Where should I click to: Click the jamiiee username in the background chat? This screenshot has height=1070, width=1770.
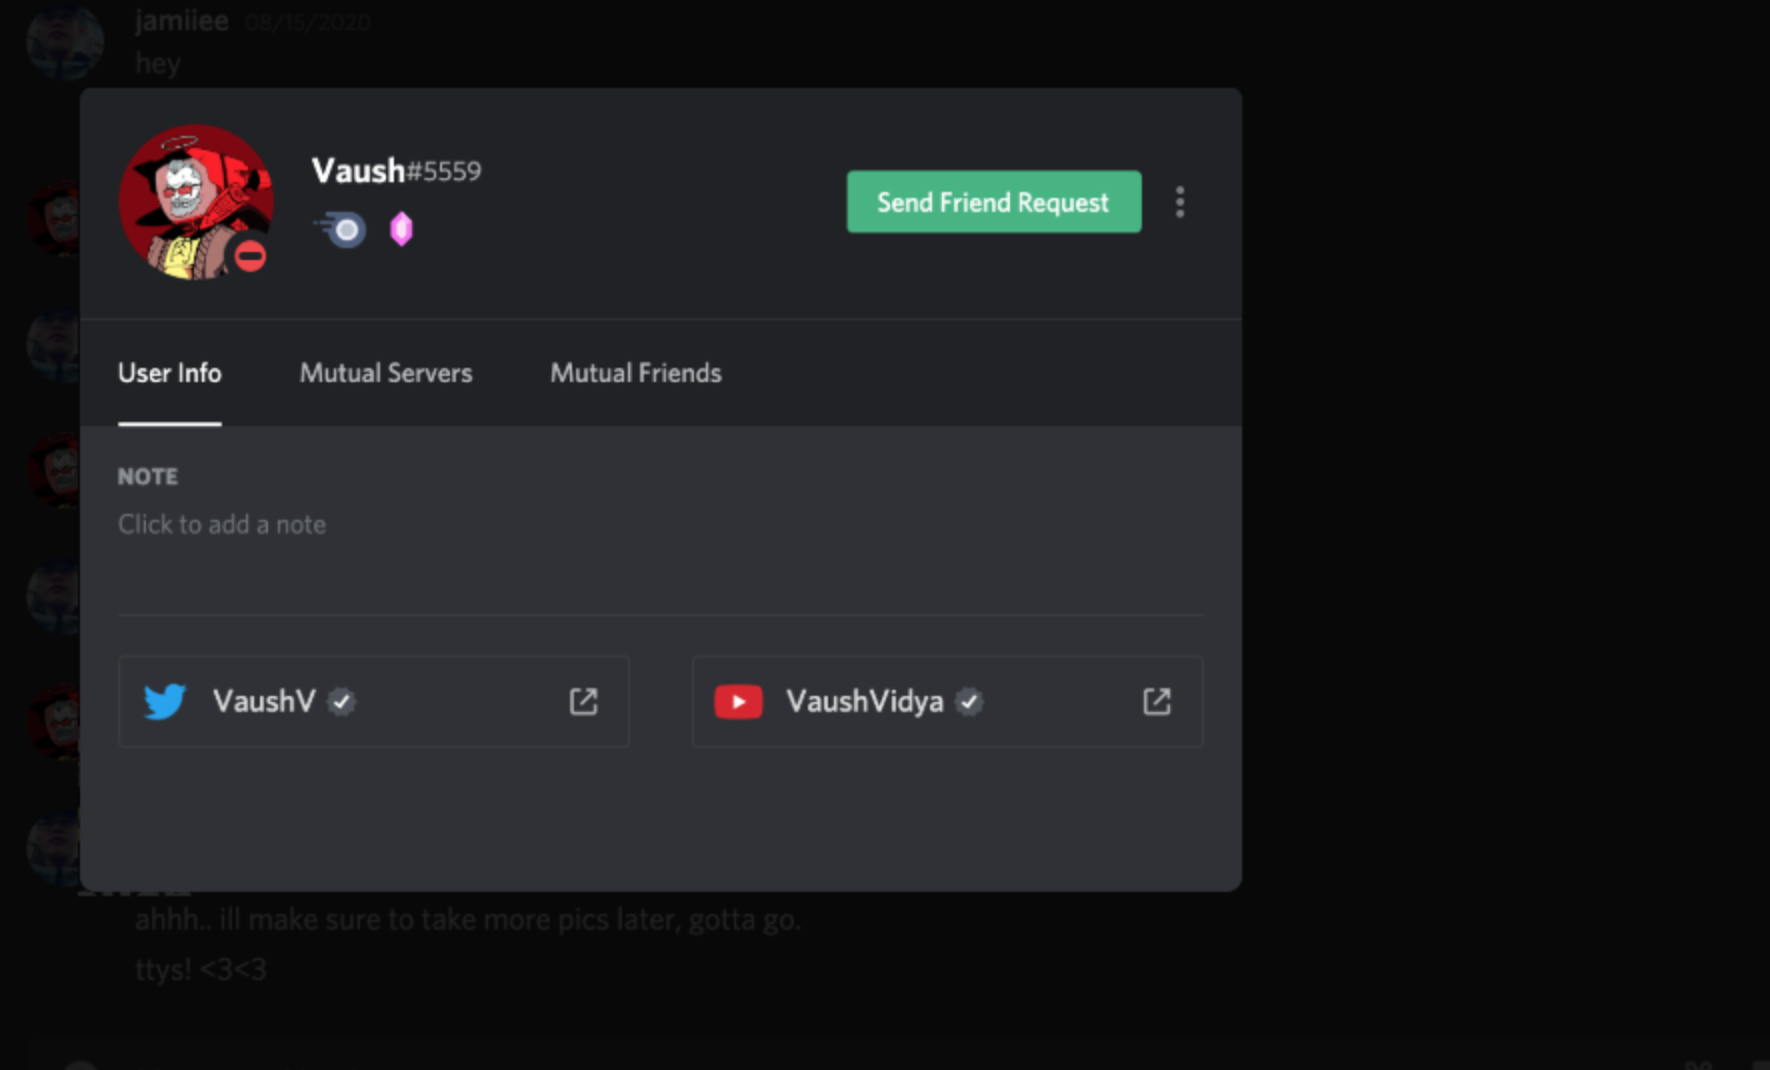[182, 19]
